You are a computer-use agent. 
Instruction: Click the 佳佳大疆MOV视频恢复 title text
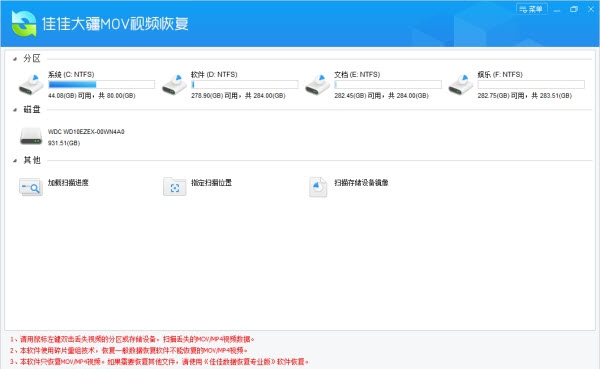tap(115, 24)
